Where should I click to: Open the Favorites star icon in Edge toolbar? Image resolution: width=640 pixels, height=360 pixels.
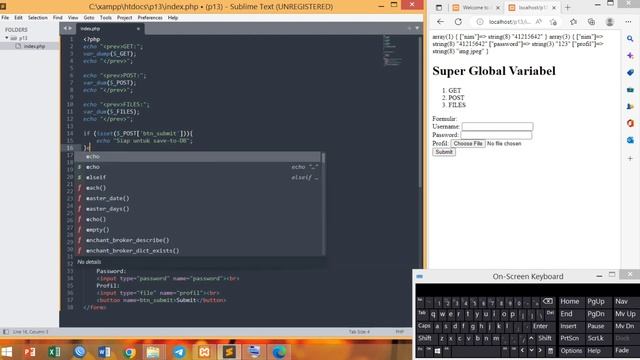[x=573, y=22]
